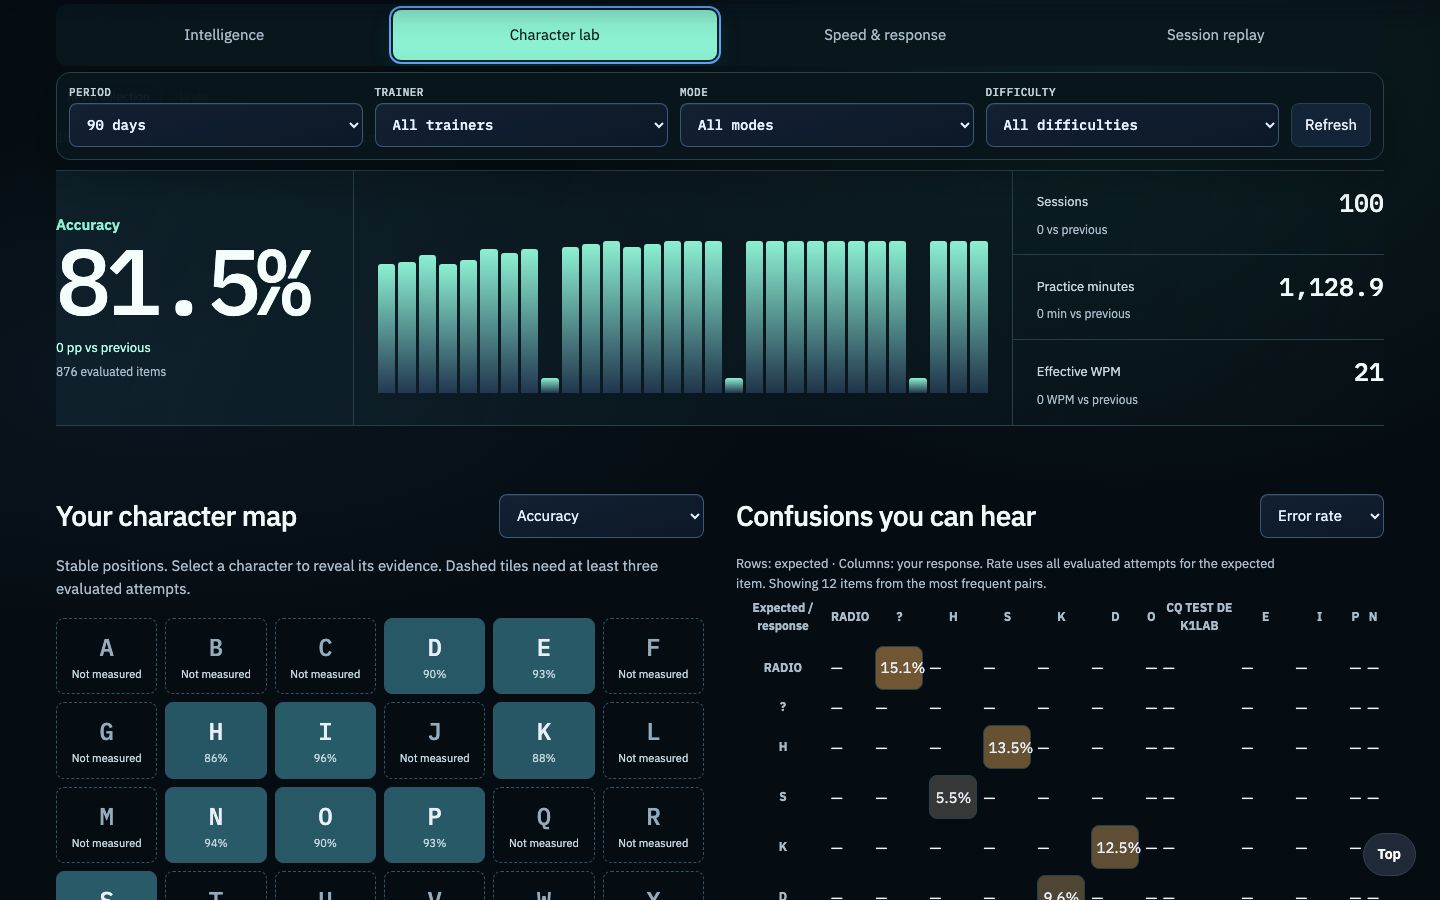Screen dimensions: 1440x900
Task: Click the RADIO row label in confusions
Action: coord(783,668)
